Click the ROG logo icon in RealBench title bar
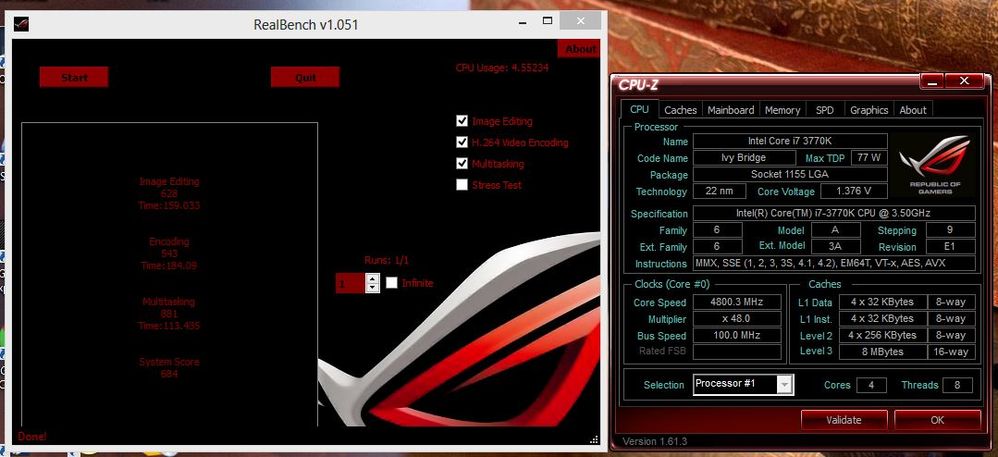 click(x=21, y=24)
